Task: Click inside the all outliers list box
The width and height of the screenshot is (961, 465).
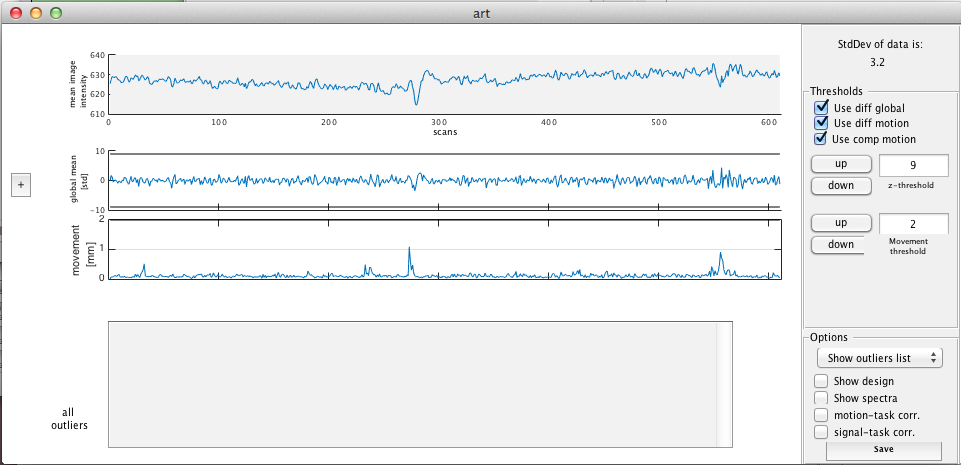Action: click(410, 384)
